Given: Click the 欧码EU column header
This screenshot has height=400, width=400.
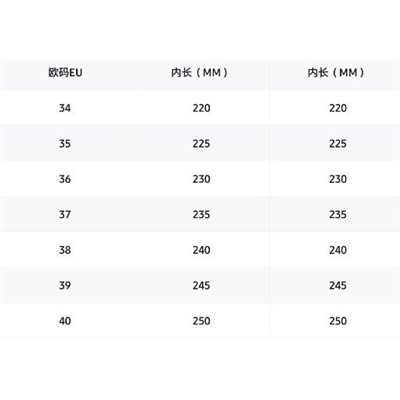Looking at the screenshot, I should click(65, 72).
